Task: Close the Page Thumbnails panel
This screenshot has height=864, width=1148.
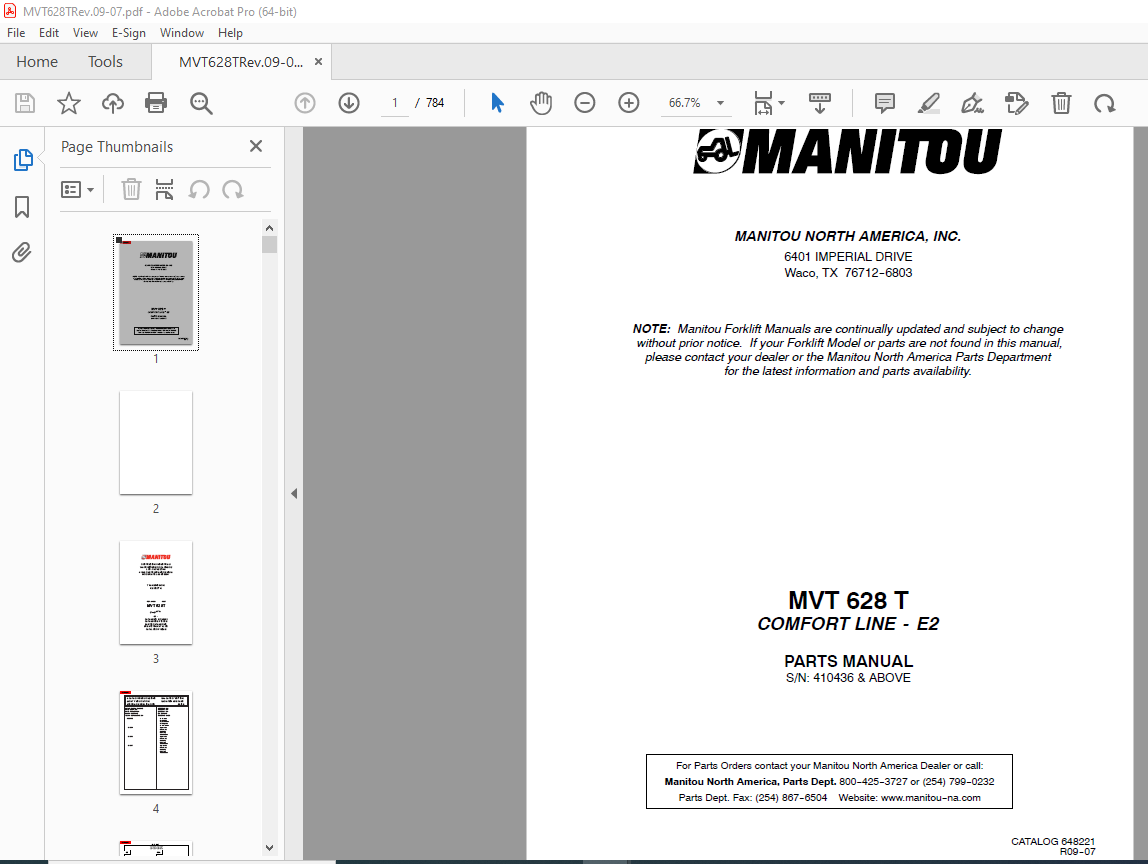Action: pyautogui.click(x=256, y=146)
